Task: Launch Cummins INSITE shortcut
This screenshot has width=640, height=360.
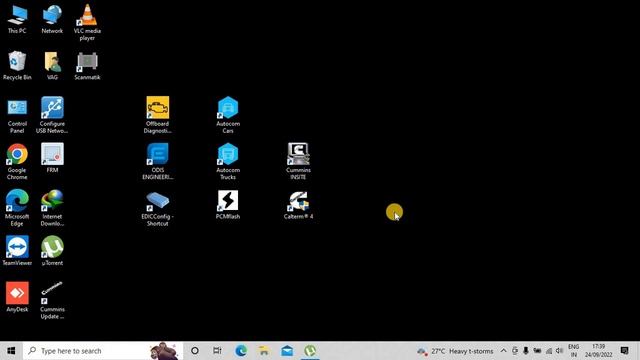Action: [x=298, y=162]
